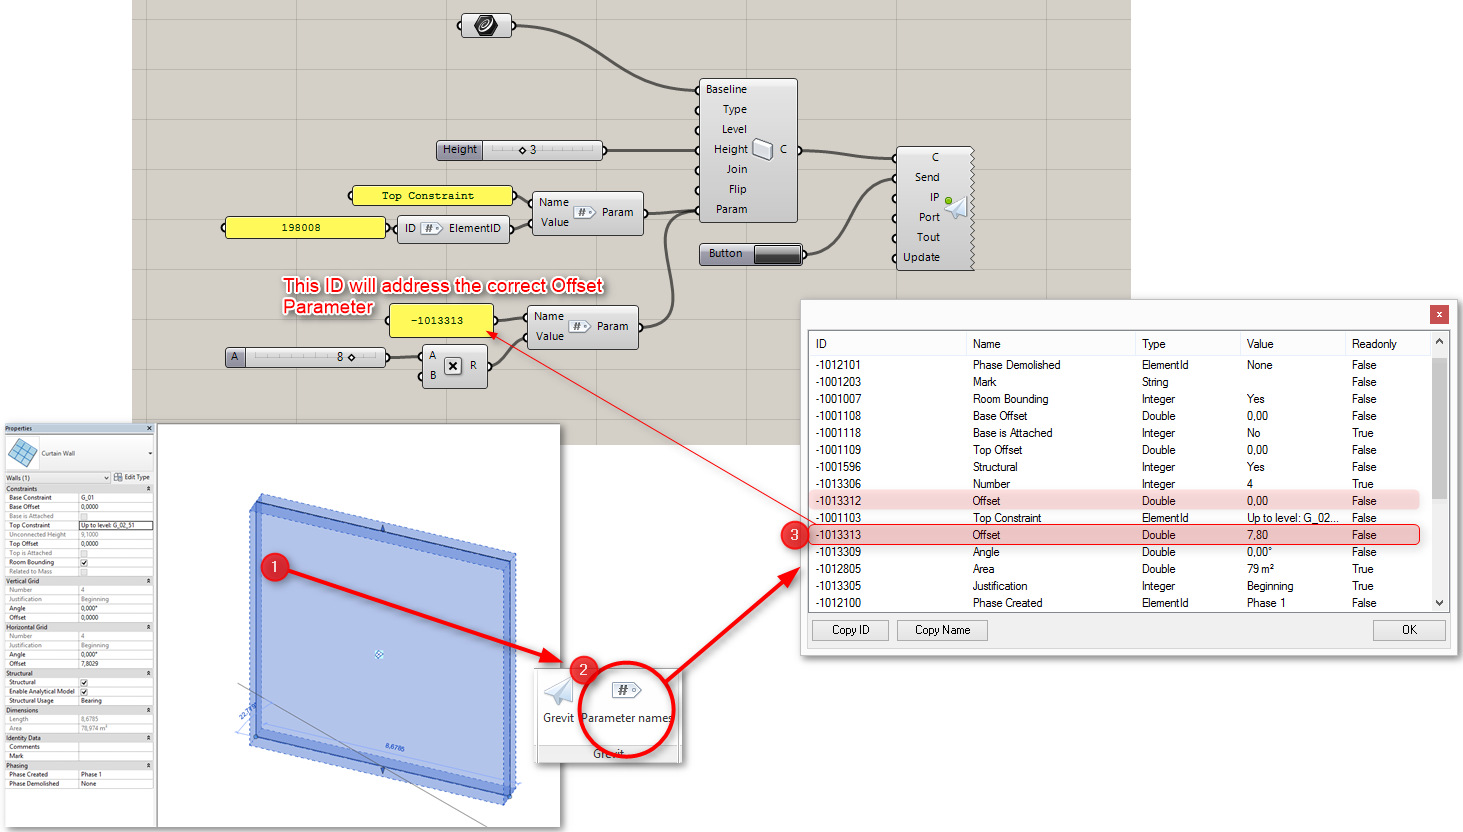Click the tag icon on the Top Constraint Param component
This screenshot has width=1463, height=832.
tap(585, 212)
